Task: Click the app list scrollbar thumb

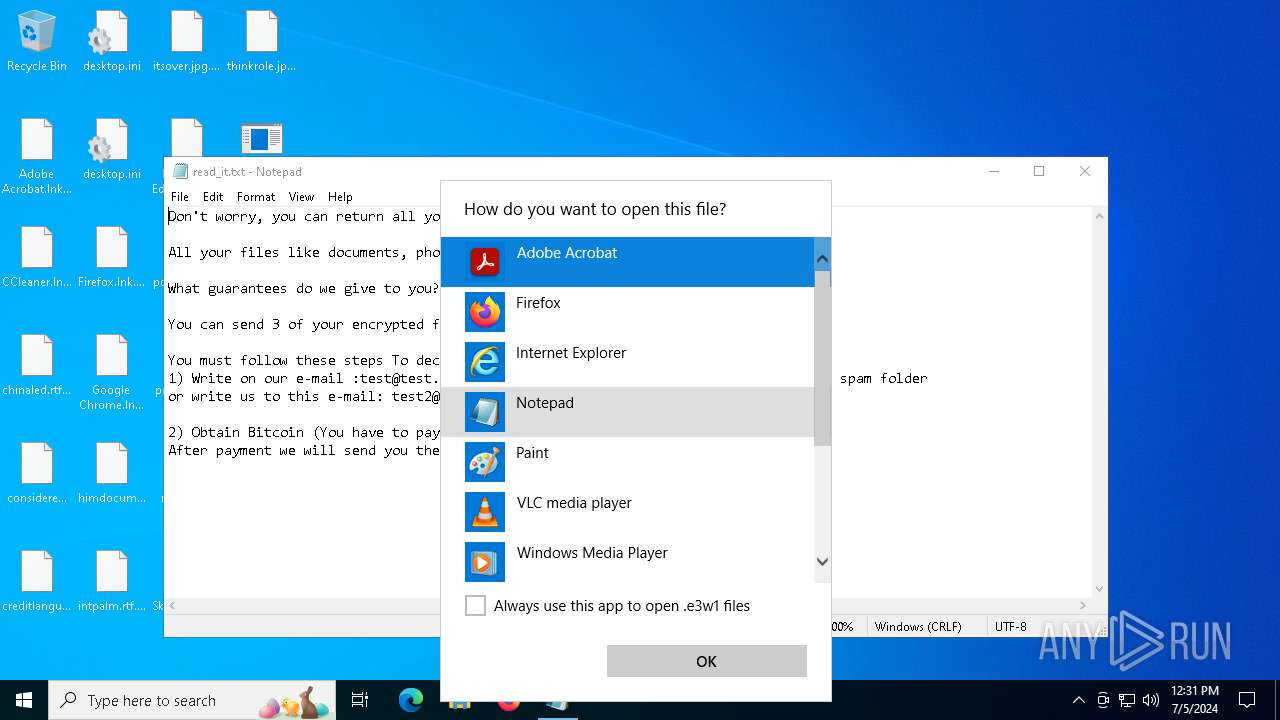Action: 822,358
